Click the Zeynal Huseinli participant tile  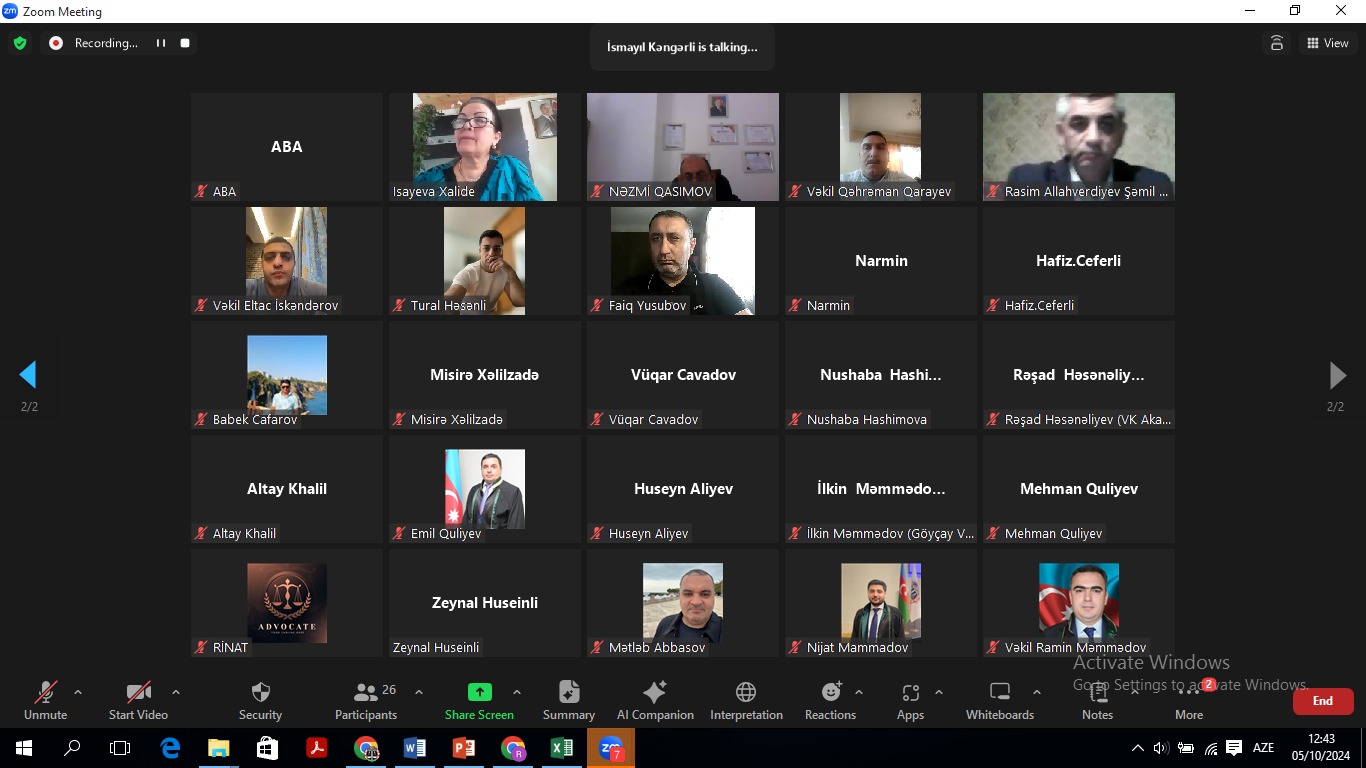tap(485, 603)
